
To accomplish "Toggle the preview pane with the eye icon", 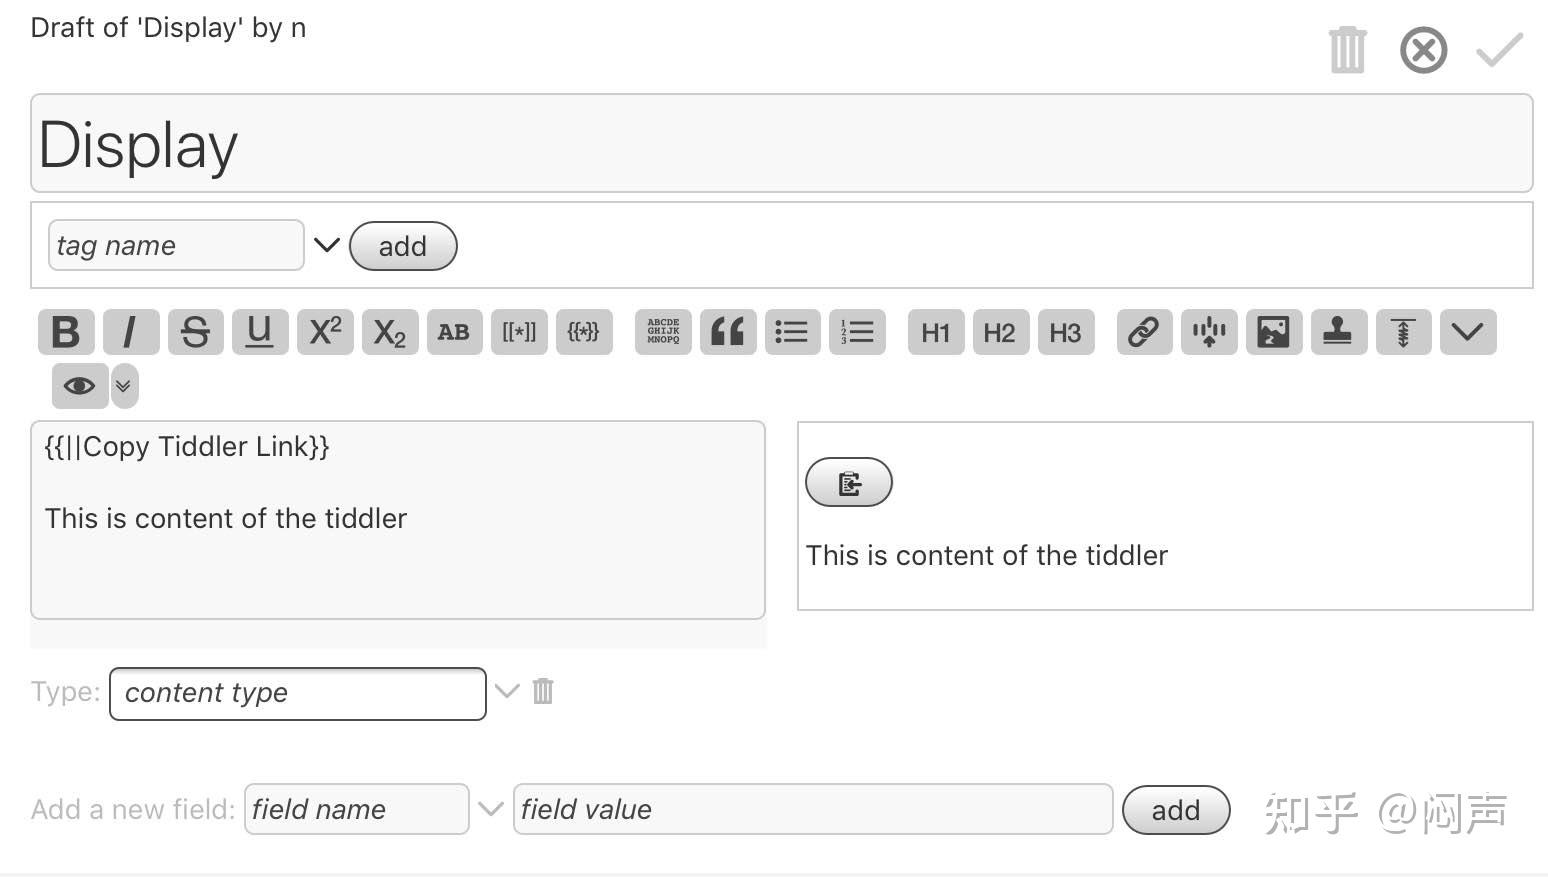I will (x=79, y=386).
